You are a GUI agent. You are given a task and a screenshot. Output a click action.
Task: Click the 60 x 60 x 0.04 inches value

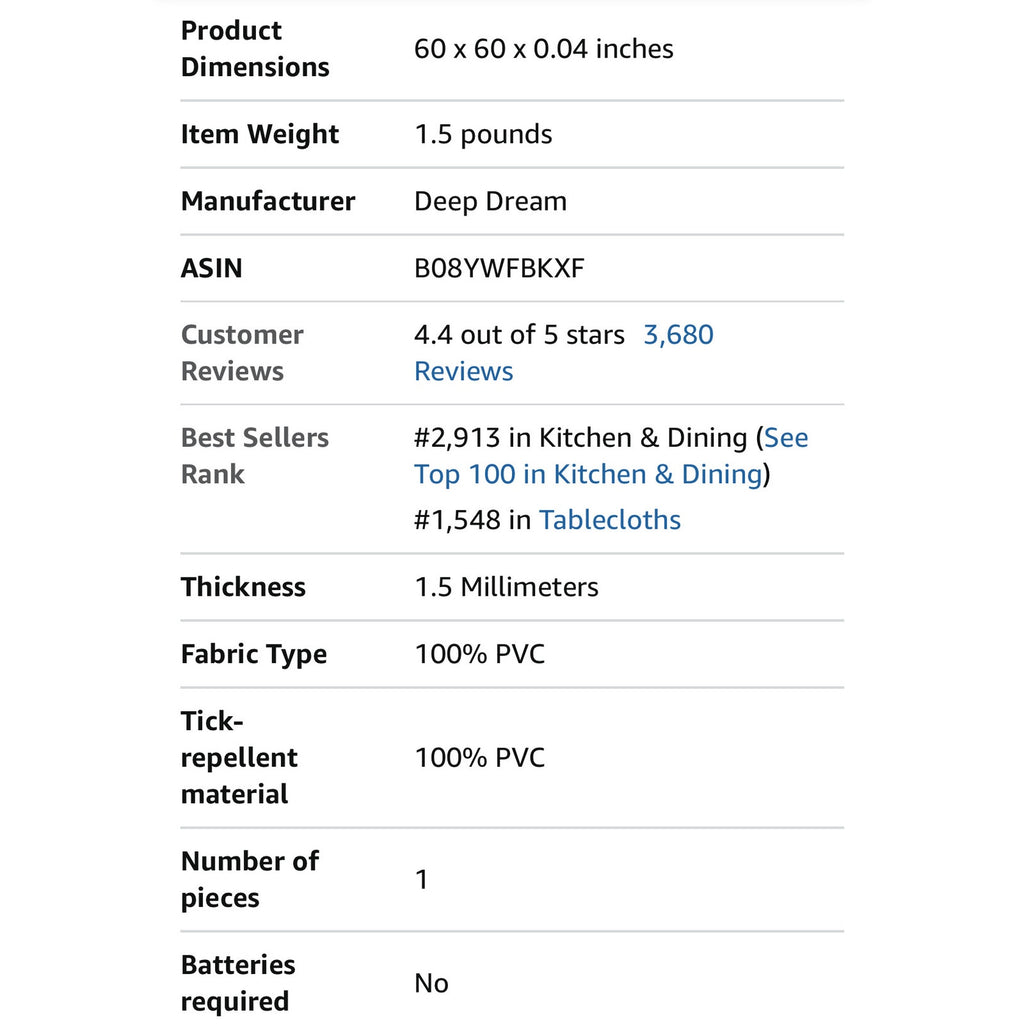(x=543, y=49)
